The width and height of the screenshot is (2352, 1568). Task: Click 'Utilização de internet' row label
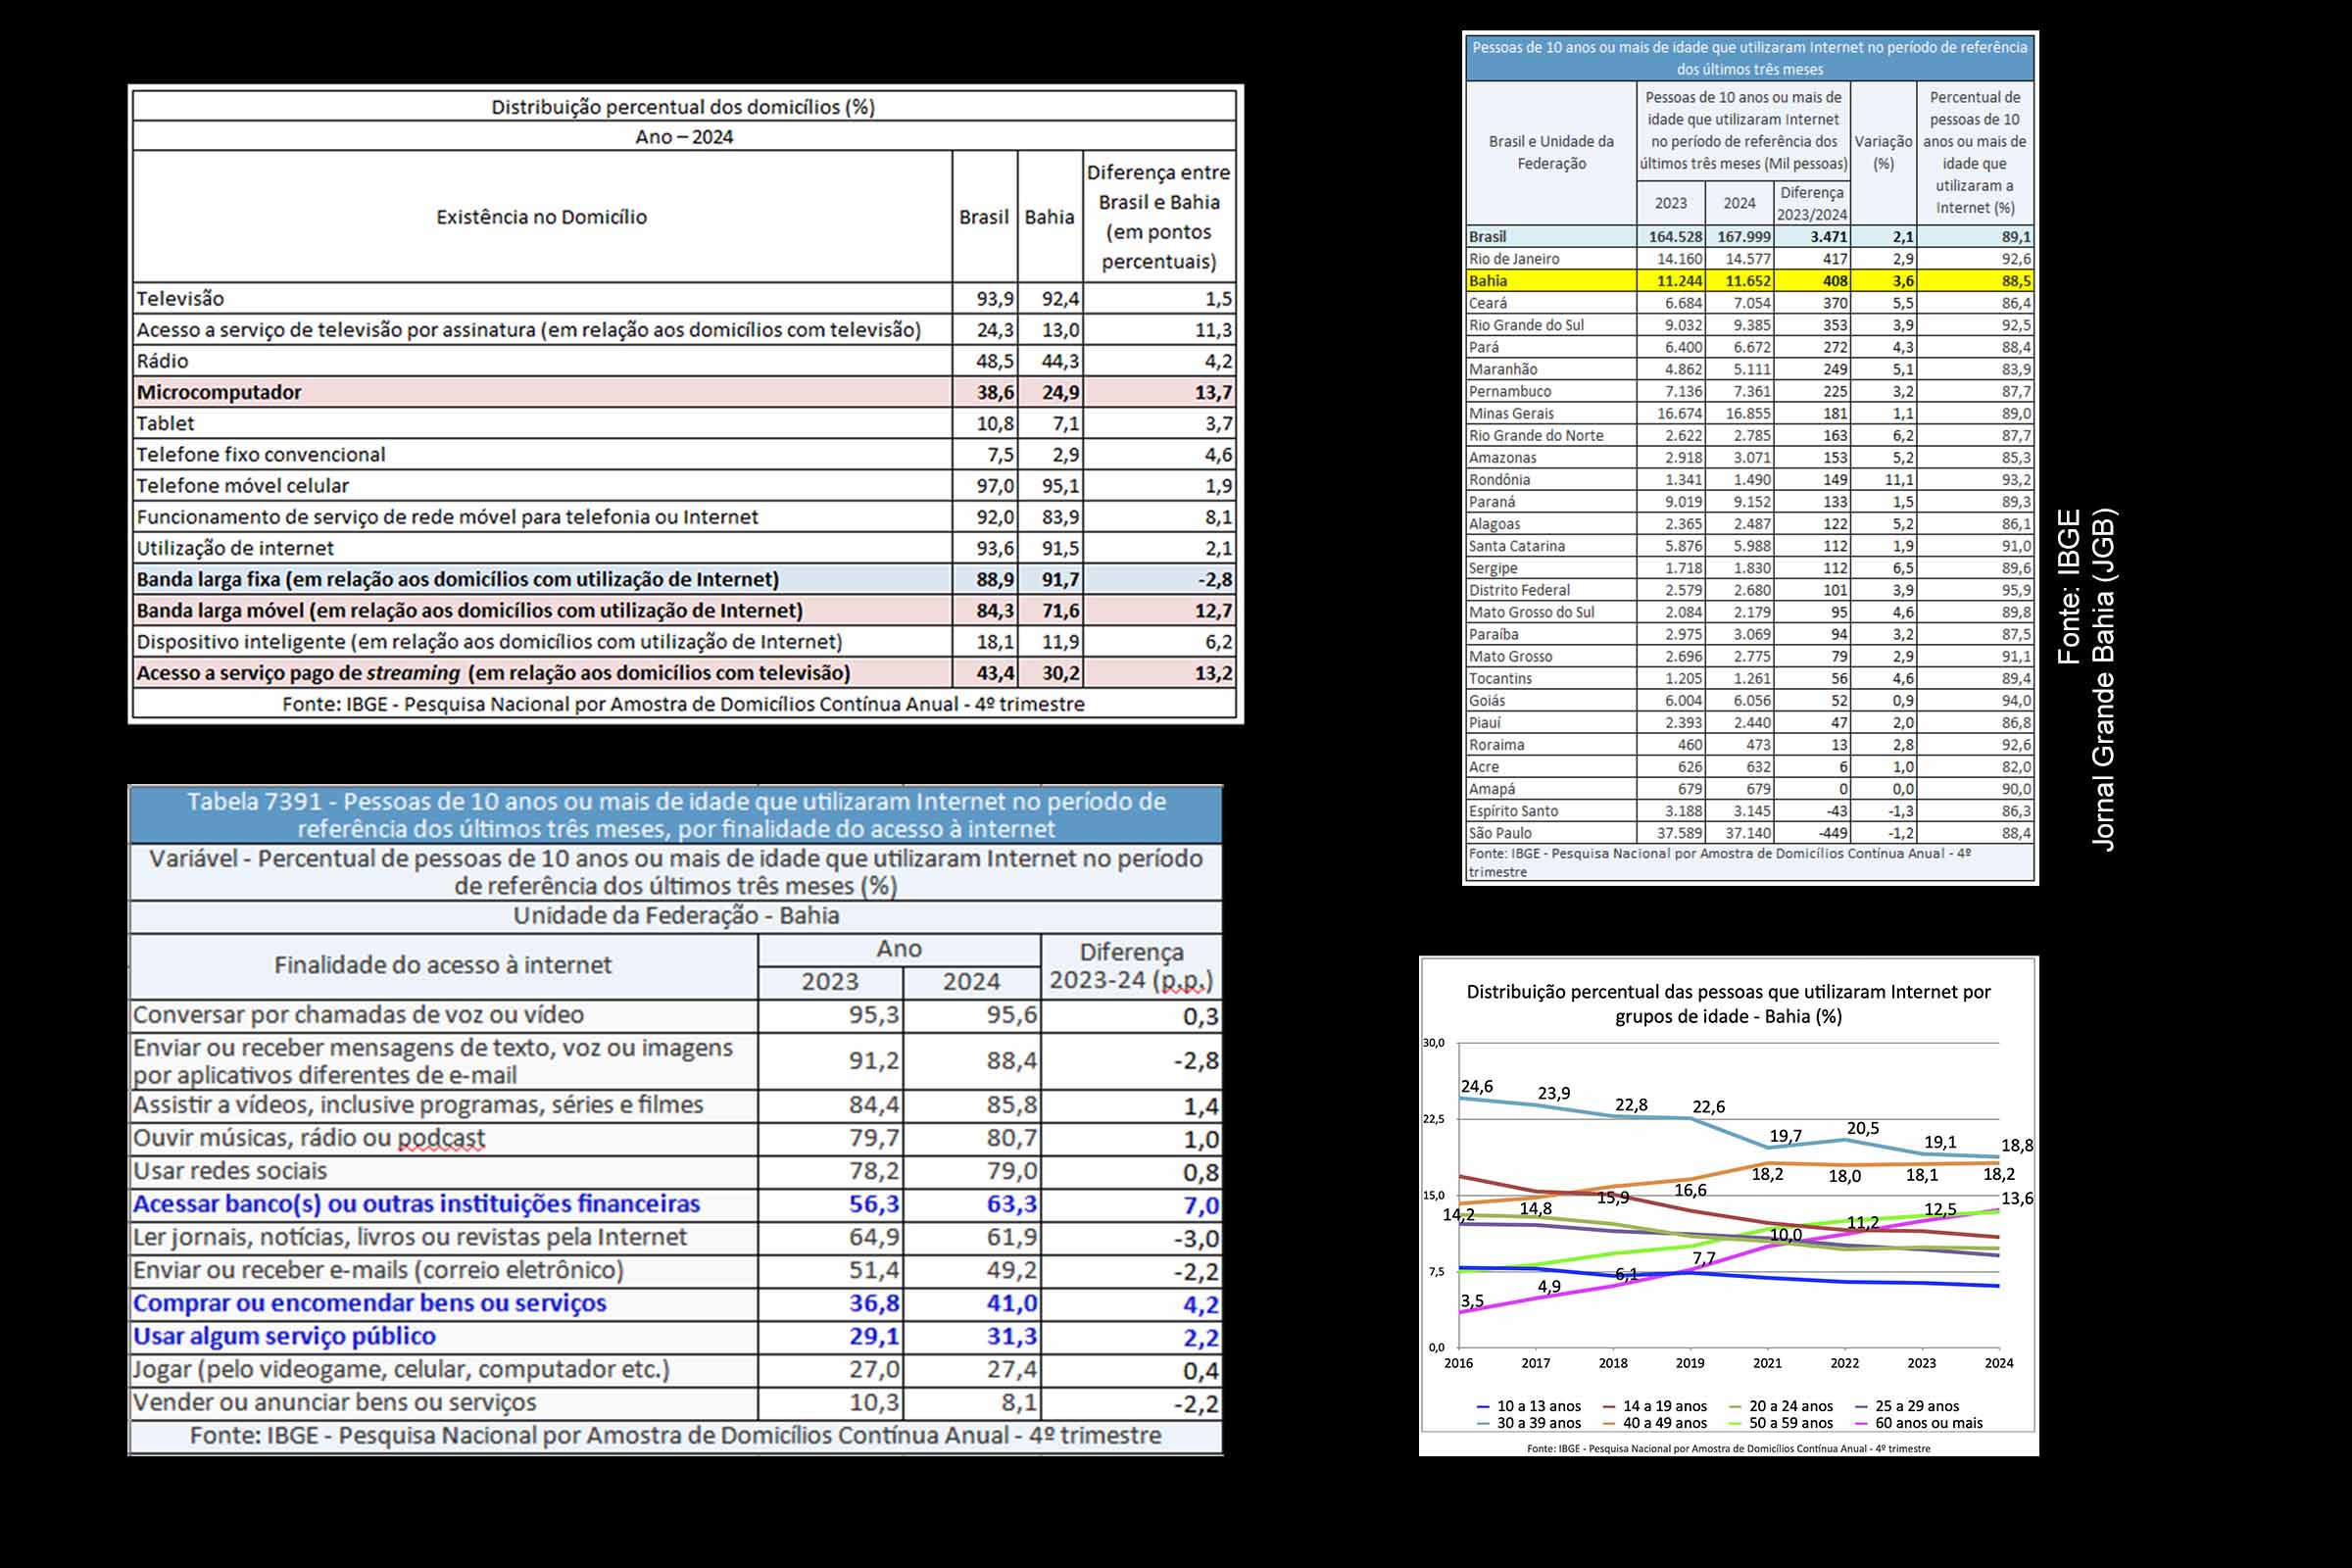point(235,548)
